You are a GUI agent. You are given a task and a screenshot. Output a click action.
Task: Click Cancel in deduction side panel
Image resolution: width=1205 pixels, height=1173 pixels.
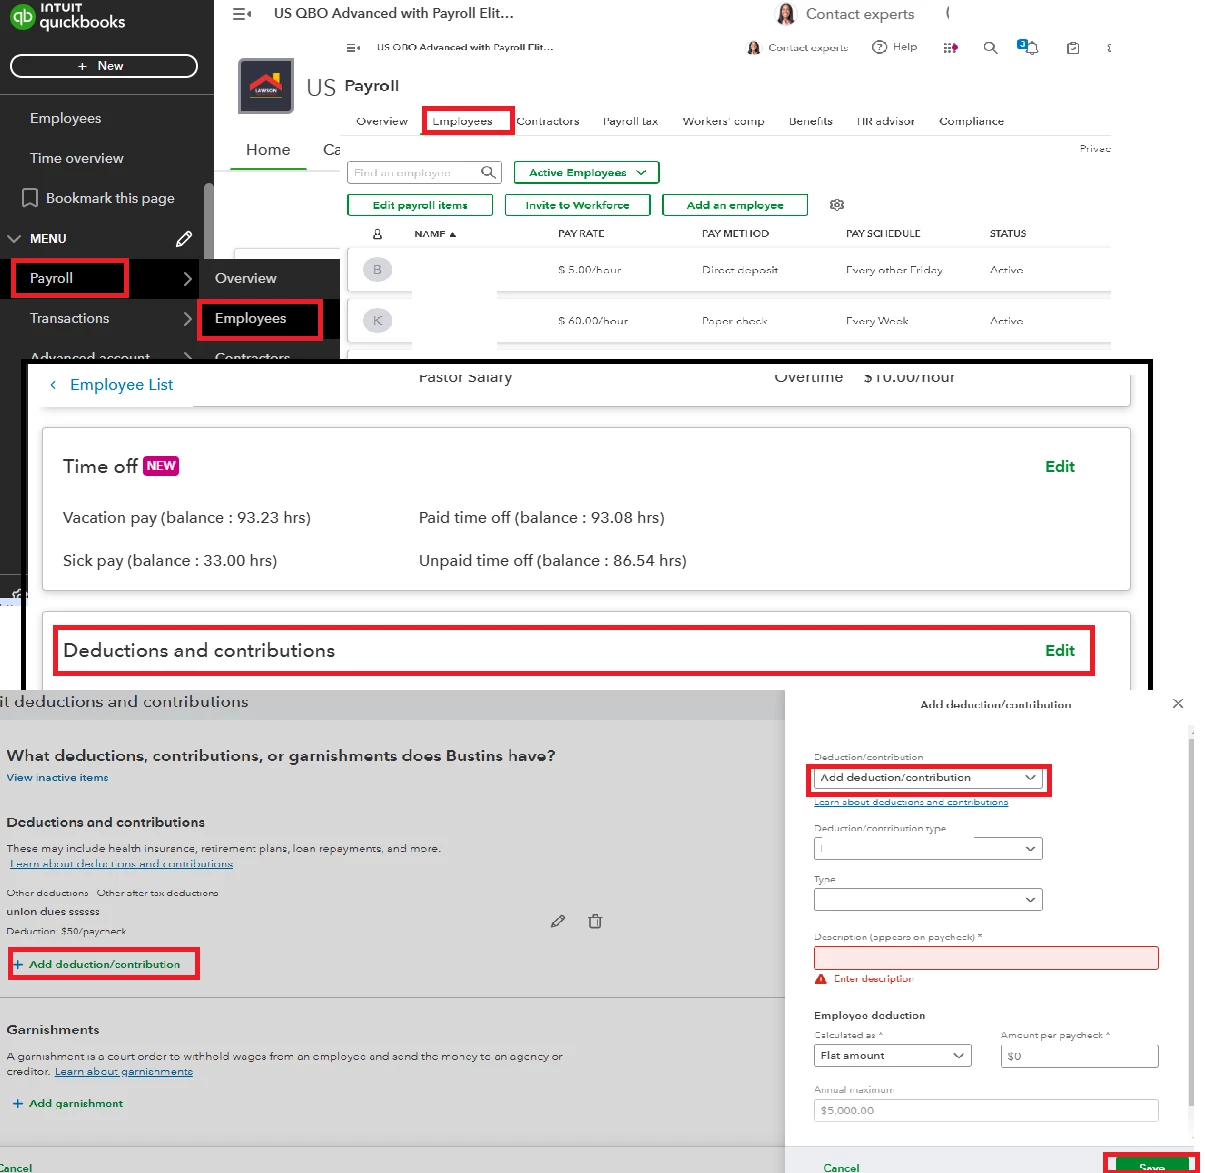point(841,1168)
